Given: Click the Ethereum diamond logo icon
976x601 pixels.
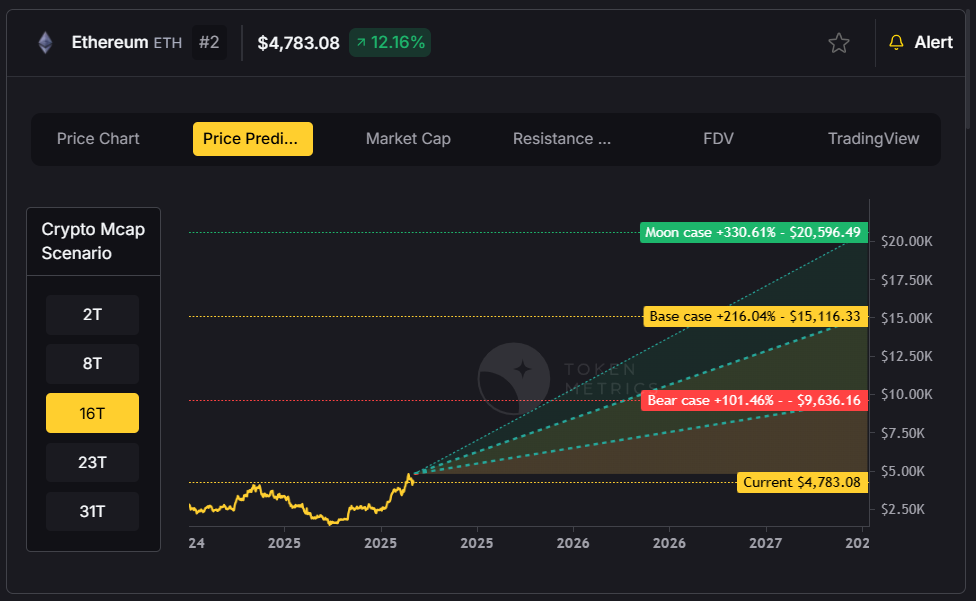Looking at the screenshot, I should [x=45, y=43].
